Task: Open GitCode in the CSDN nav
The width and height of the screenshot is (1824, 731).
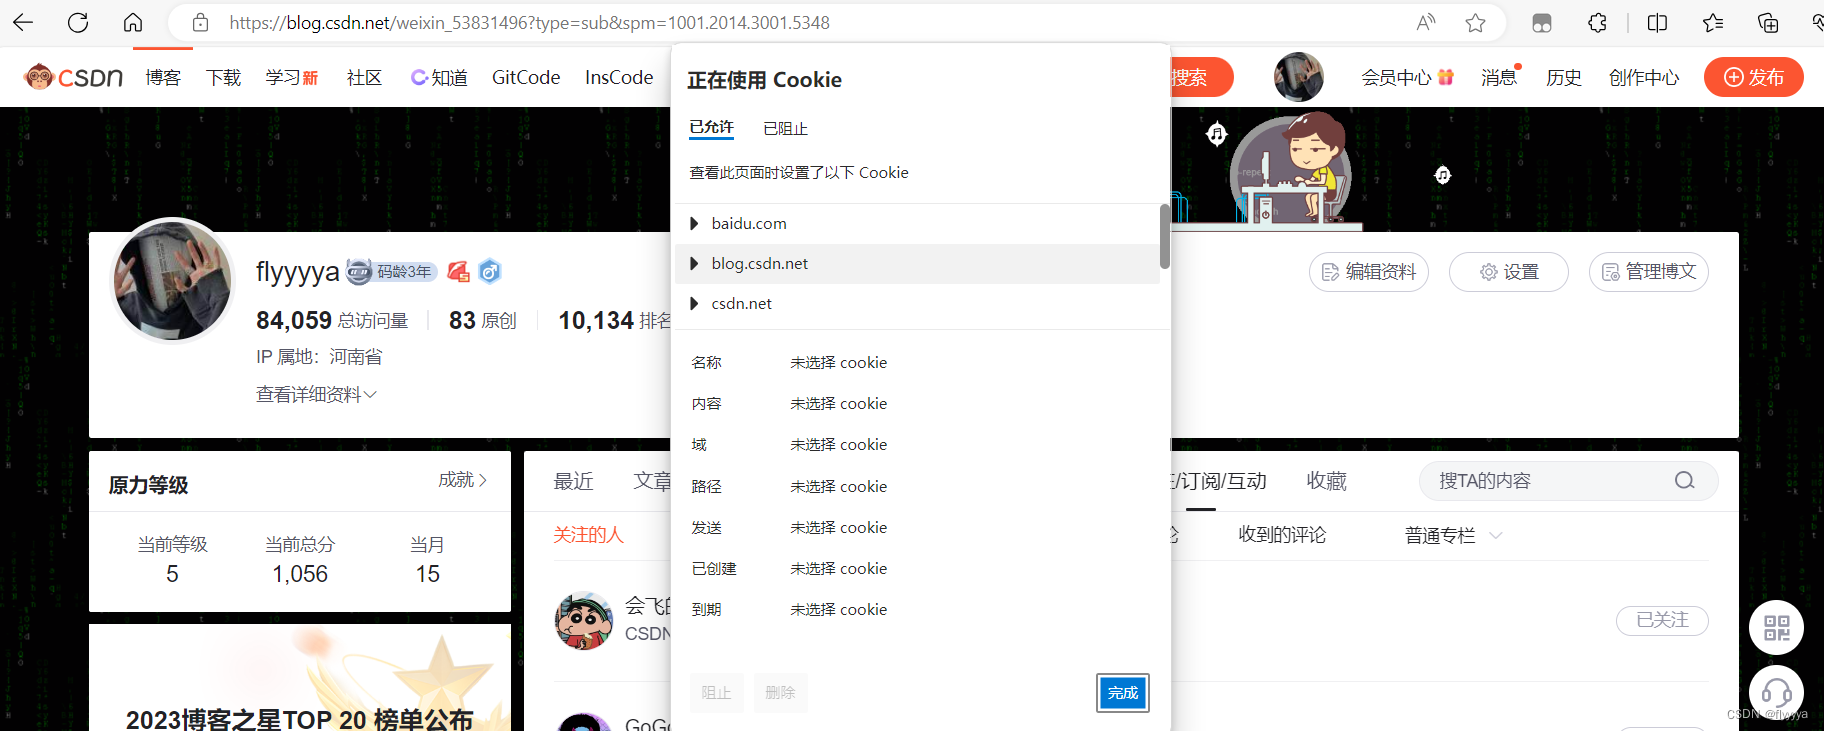Action: click(526, 78)
